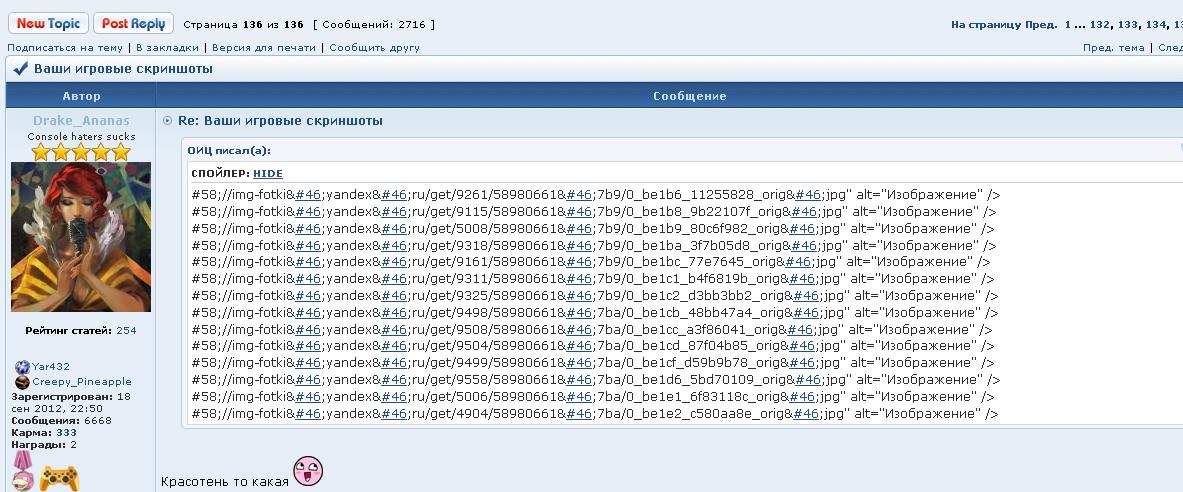Collapse the spoiler with the HIDE link
Image resolution: width=1183 pixels, height=492 pixels.
(268, 173)
